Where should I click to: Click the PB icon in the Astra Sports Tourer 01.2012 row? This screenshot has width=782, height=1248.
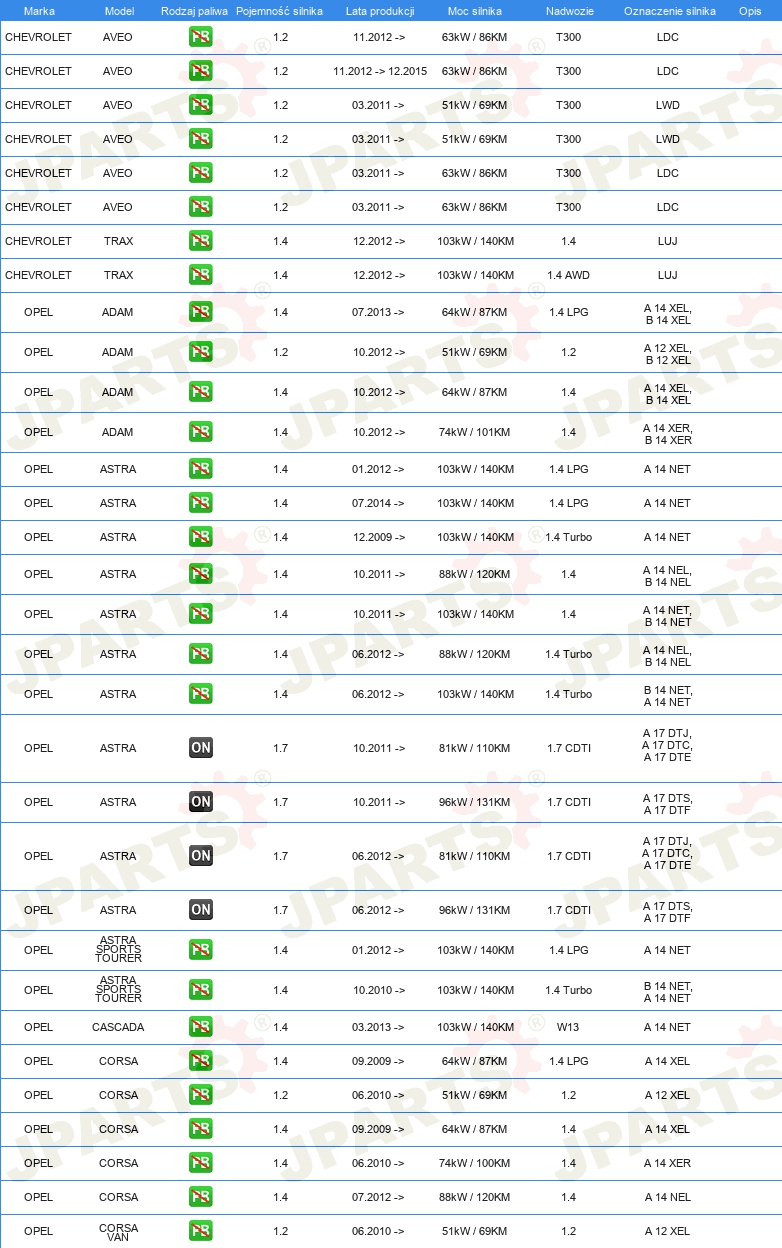coord(201,949)
